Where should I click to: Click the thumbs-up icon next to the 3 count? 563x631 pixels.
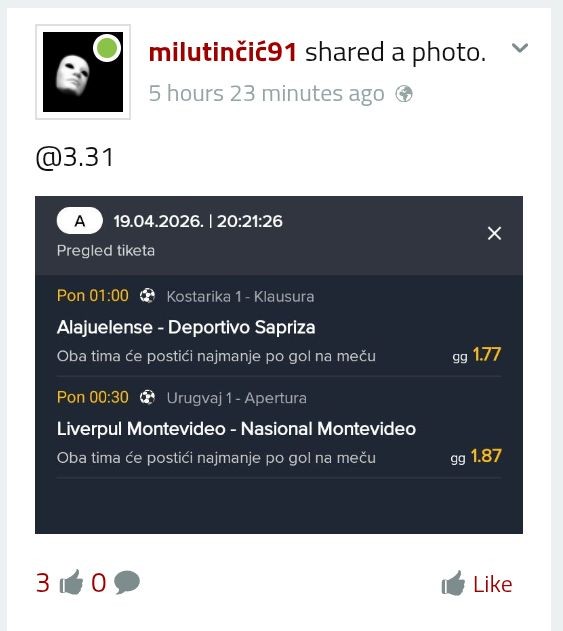click(71, 582)
